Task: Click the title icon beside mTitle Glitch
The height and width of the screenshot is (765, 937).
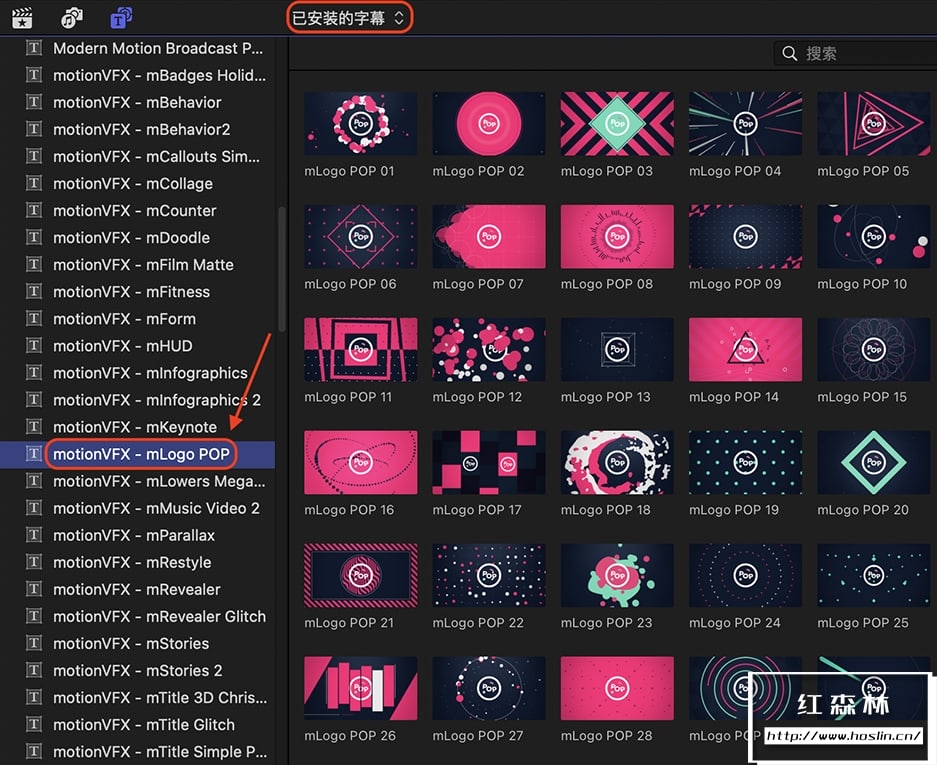Action: coord(34,724)
